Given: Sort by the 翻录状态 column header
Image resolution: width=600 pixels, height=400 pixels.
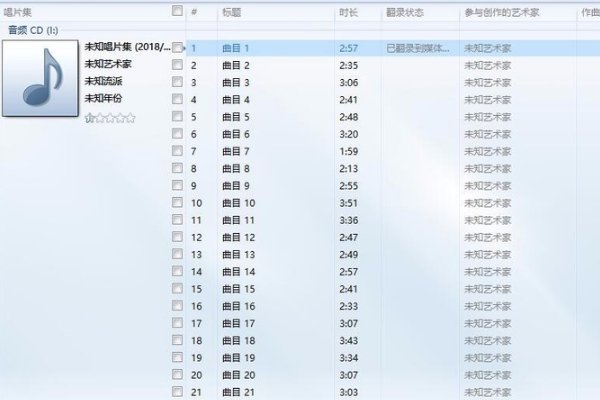Looking at the screenshot, I should pos(405,13).
